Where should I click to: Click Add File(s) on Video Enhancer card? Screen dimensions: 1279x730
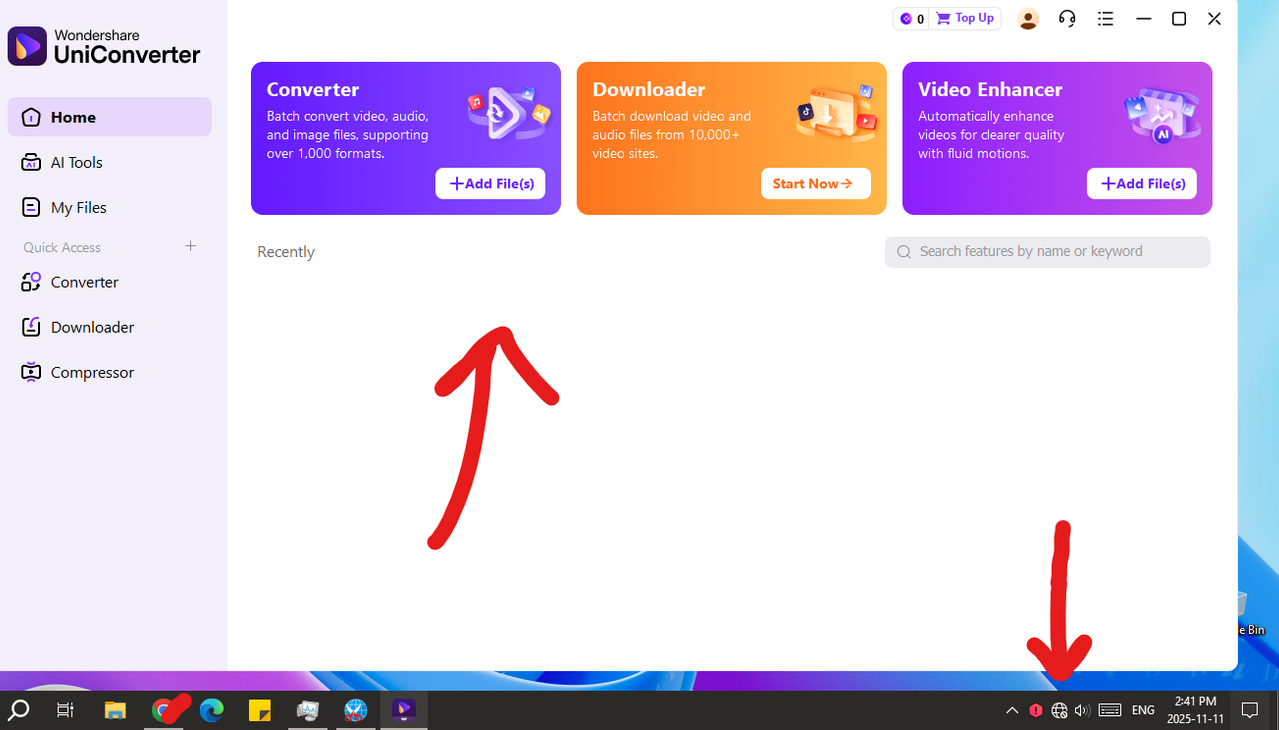tap(1141, 183)
